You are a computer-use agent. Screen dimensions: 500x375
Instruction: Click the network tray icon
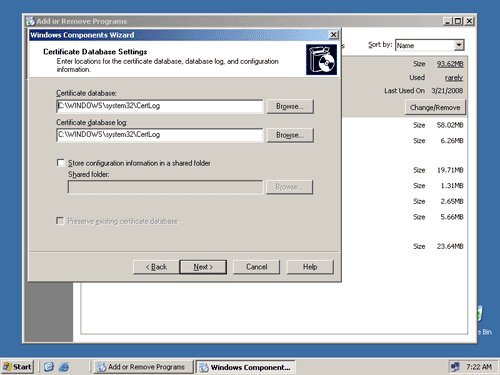point(455,367)
